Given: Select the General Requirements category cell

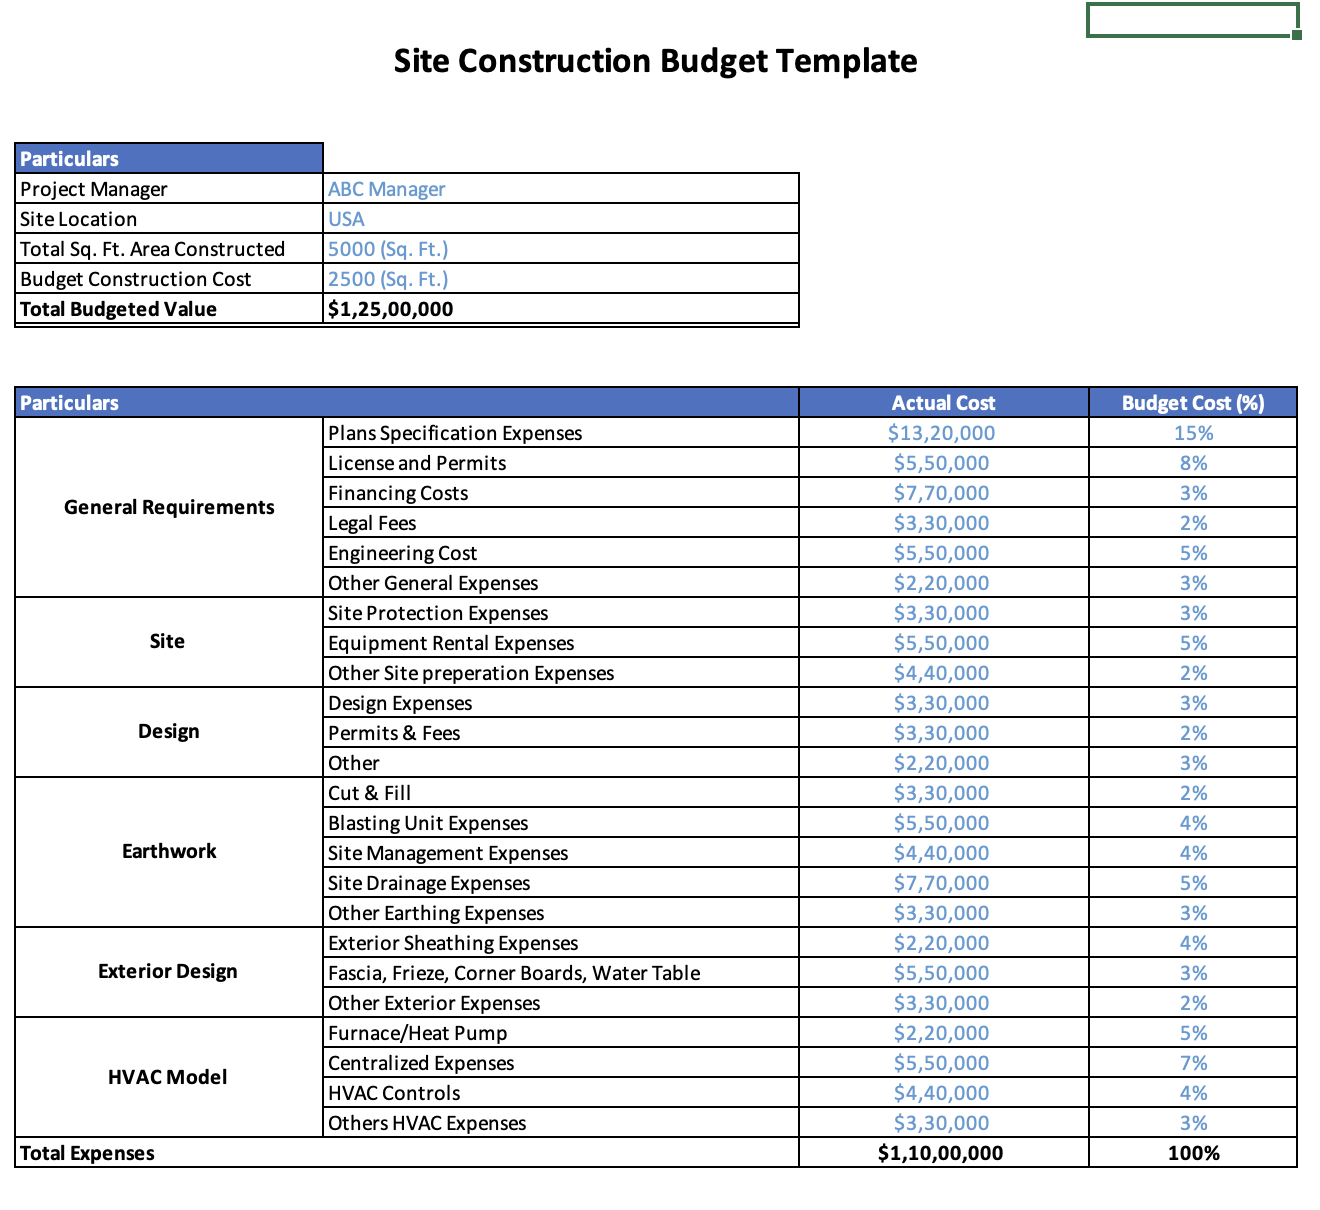Looking at the screenshot, I should point(168,507).
